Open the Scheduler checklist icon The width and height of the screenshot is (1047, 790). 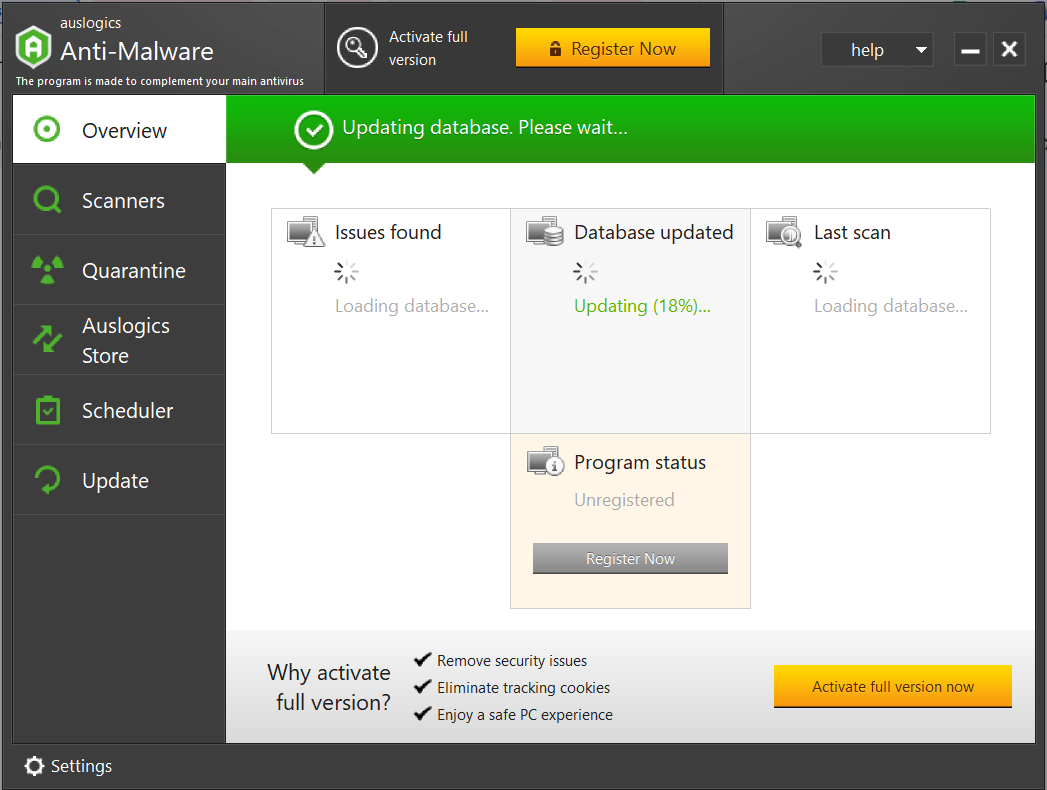click(x=47, y=410)
